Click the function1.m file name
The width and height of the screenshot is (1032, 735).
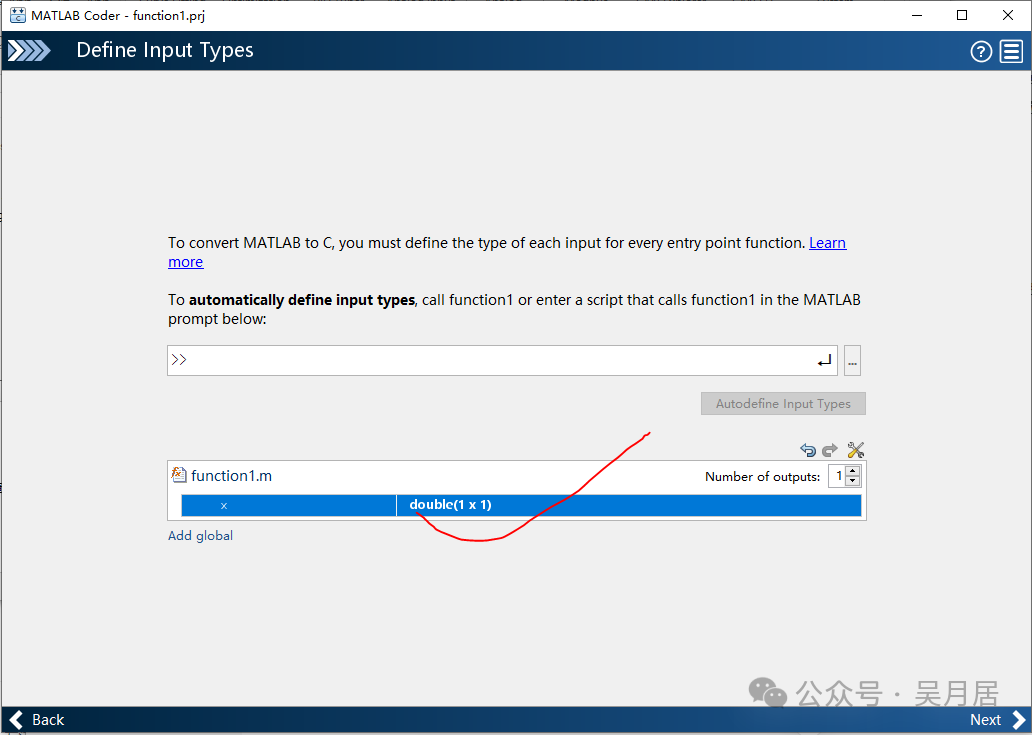pos(231,476)
